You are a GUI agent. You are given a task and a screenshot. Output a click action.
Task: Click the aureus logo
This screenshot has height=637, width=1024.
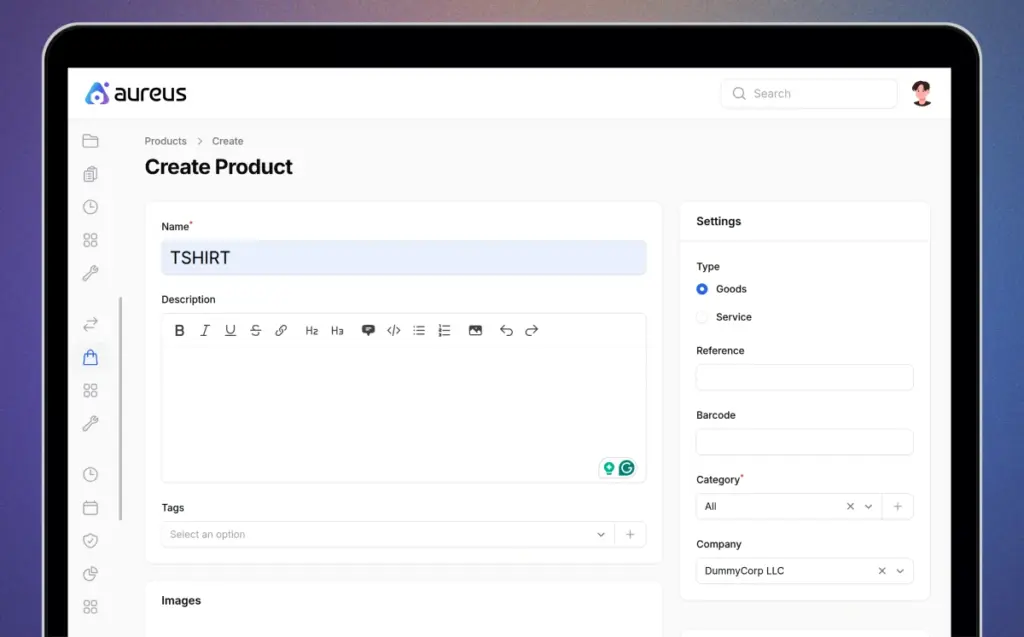tap(135, 93)
